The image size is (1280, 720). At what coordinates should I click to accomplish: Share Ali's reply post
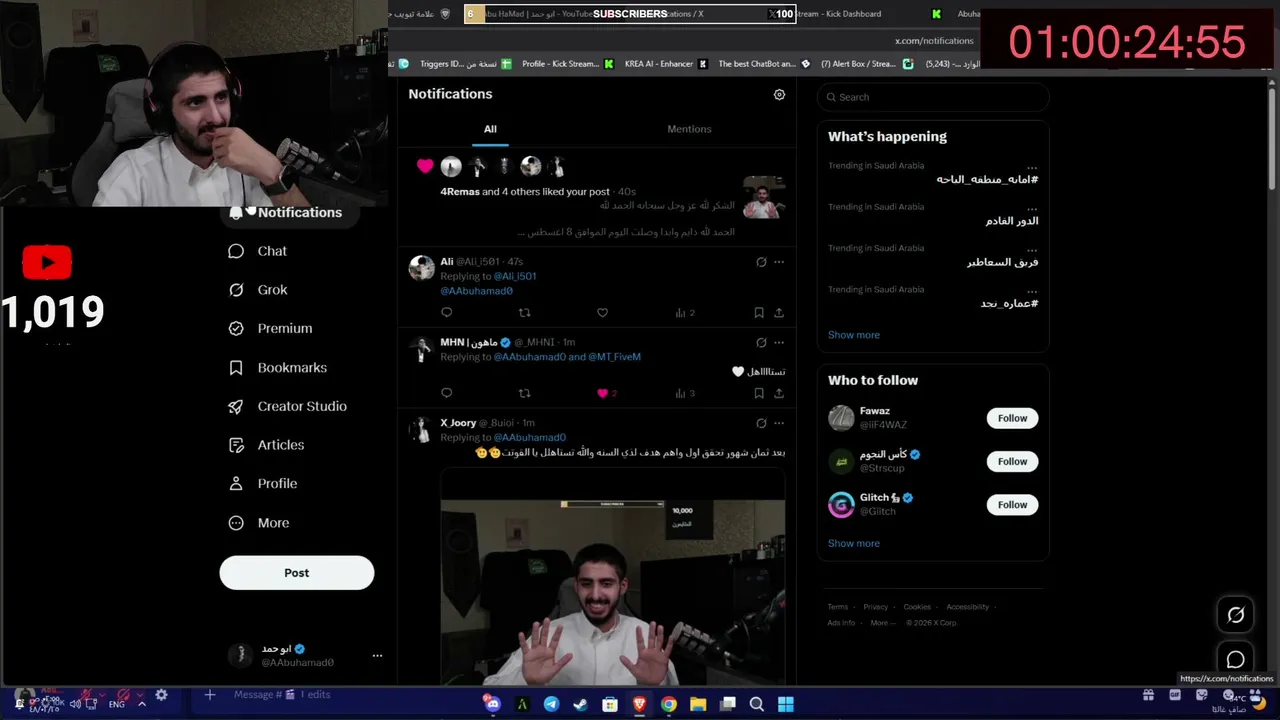(x=779, y=313)
